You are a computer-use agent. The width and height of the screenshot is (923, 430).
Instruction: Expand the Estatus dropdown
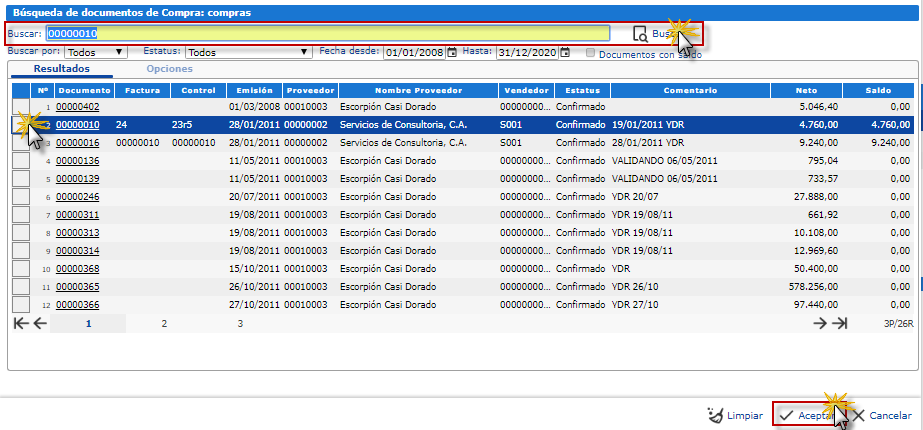[248, 52]
